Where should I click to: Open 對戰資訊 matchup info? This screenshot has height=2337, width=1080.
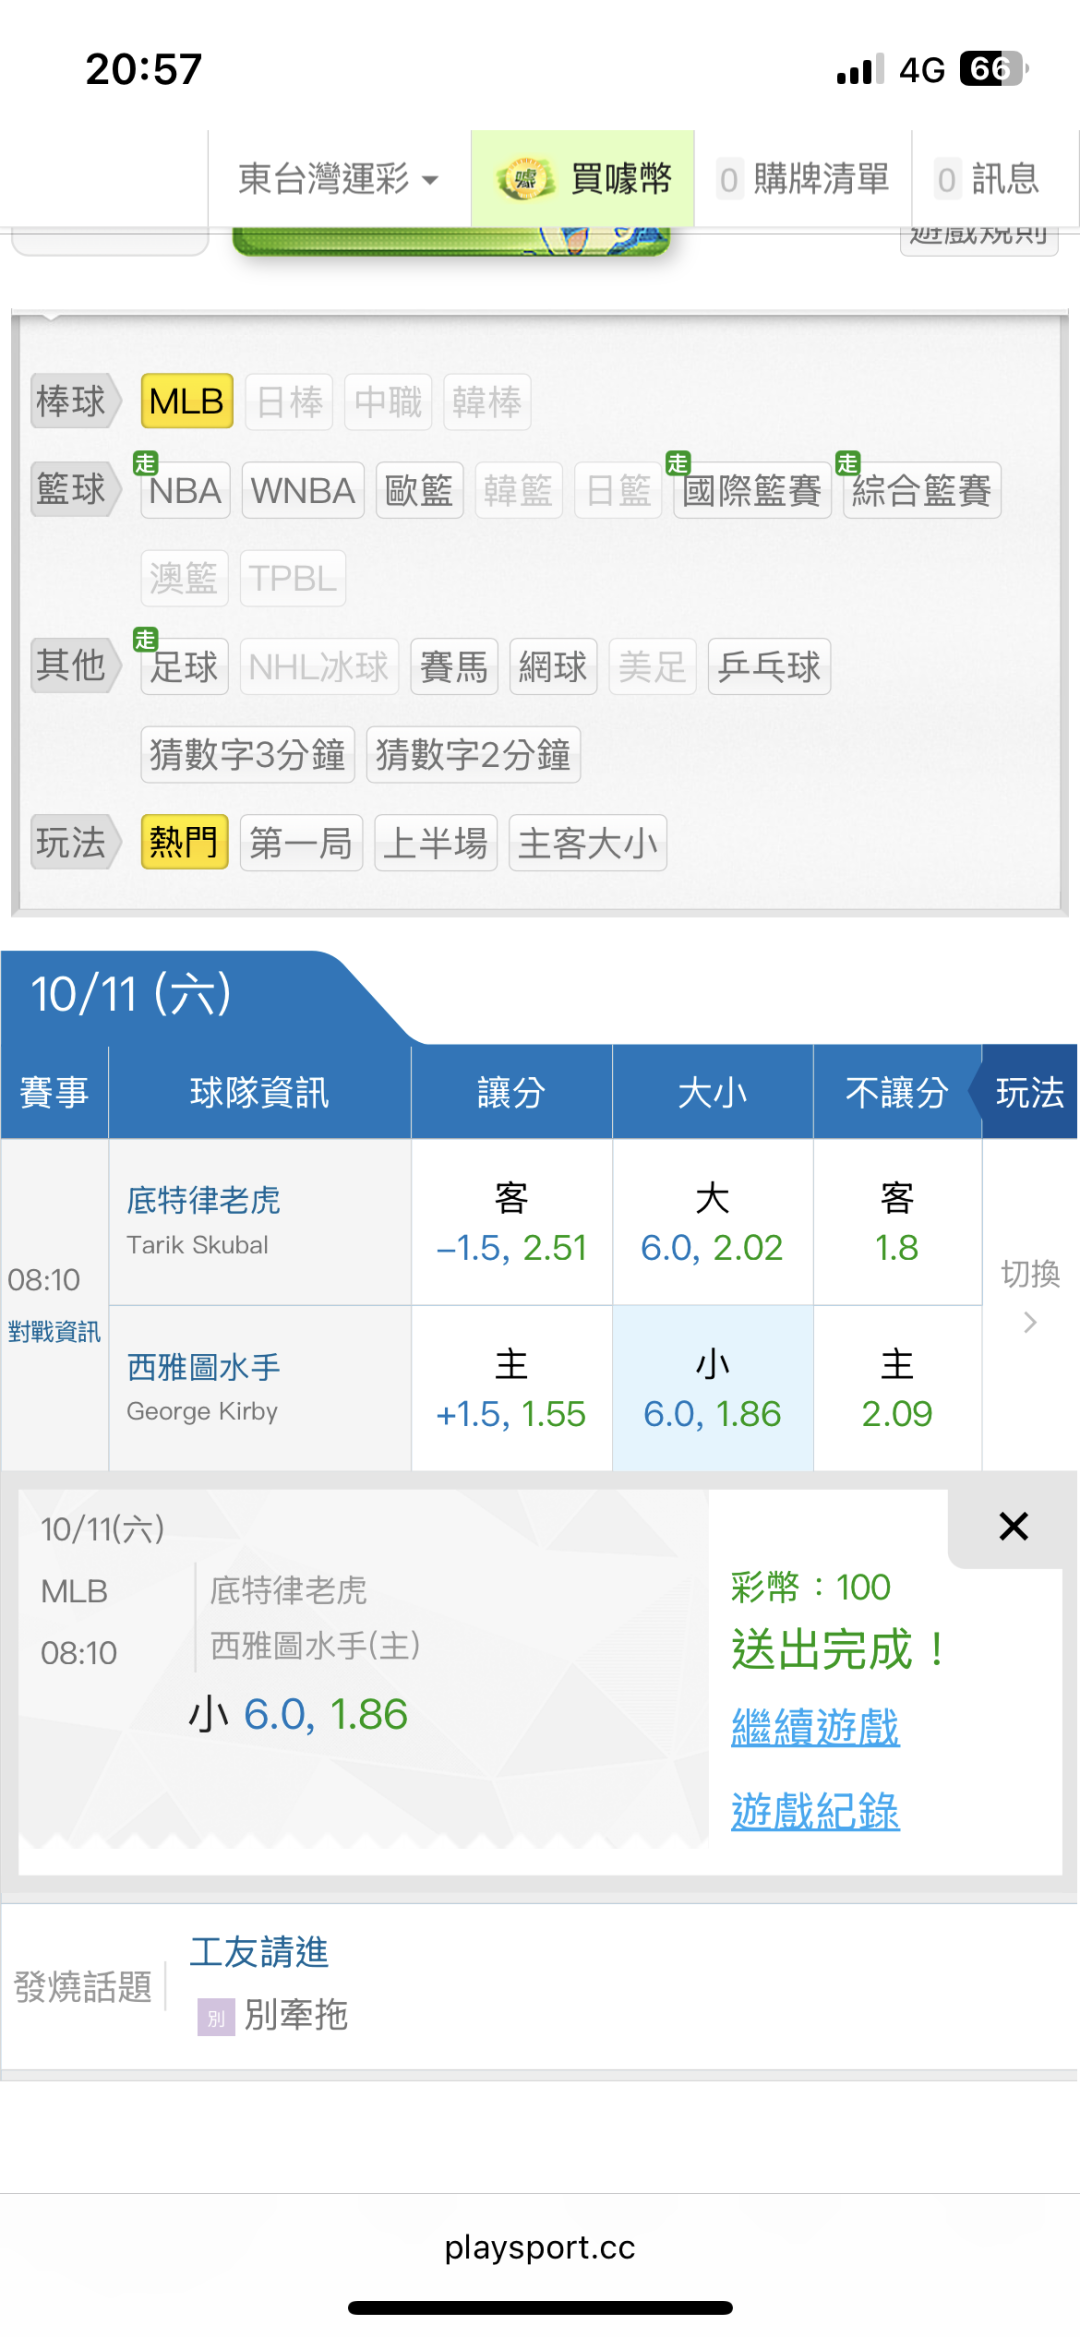point(54,1332)
